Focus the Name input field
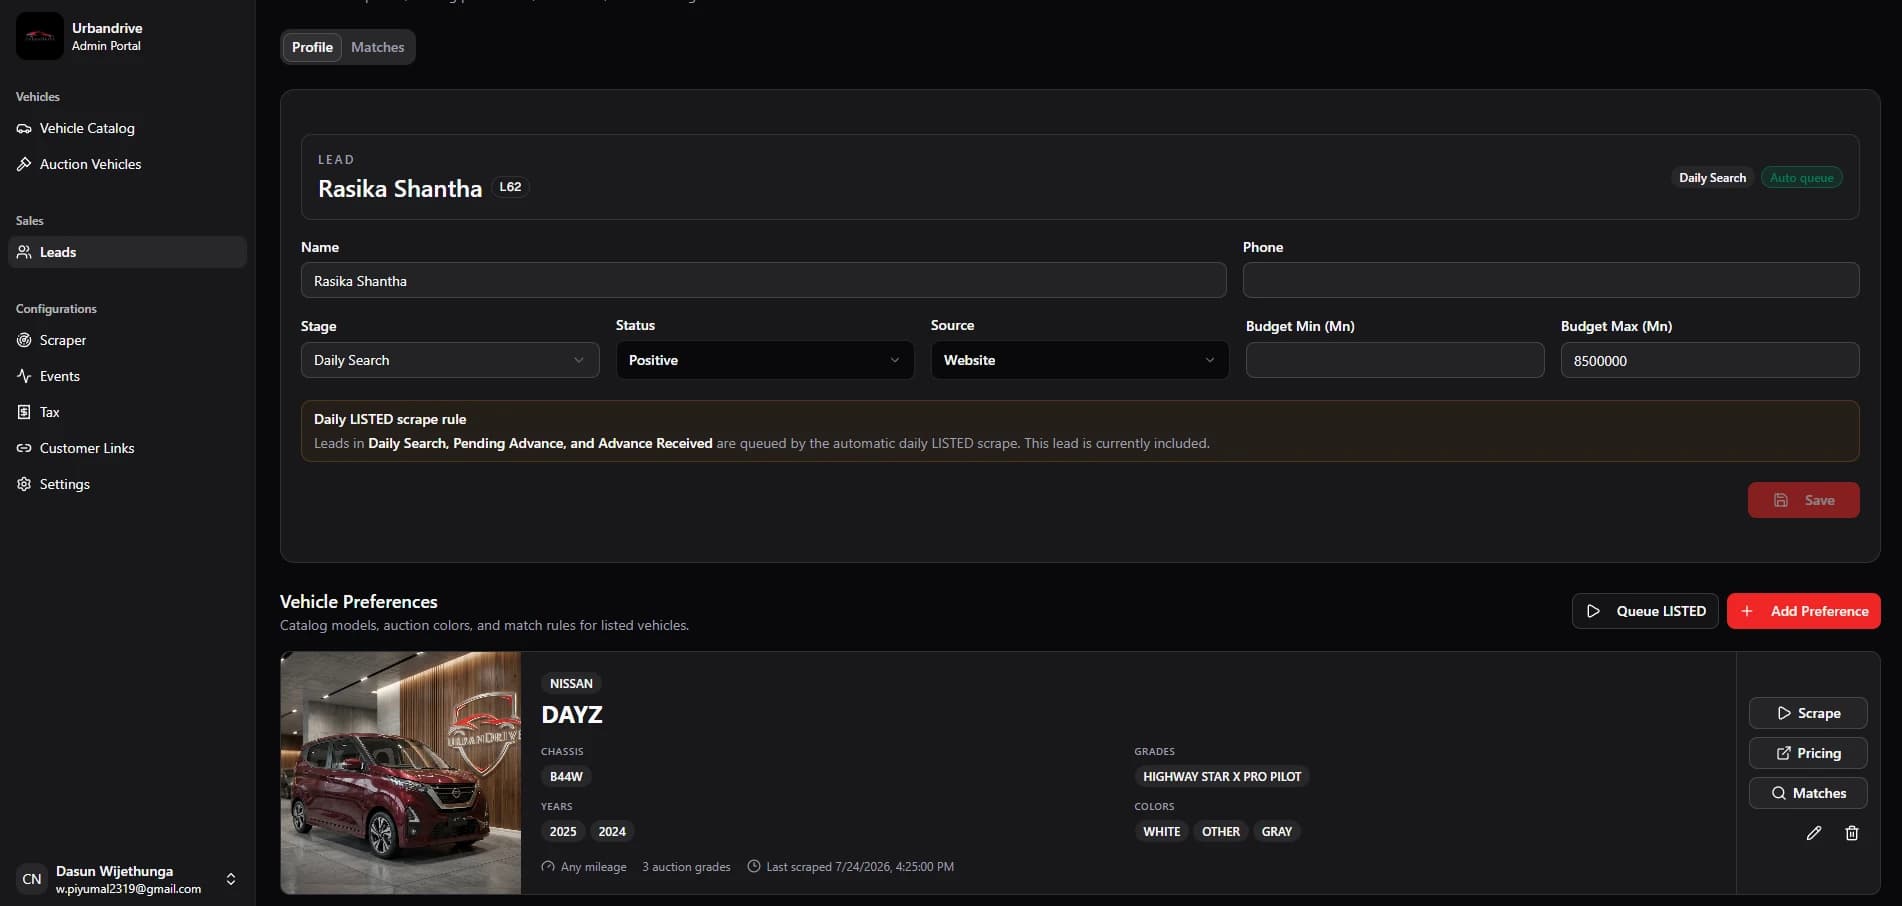This screenshot has width=1902, height=906. coord(763,280)
